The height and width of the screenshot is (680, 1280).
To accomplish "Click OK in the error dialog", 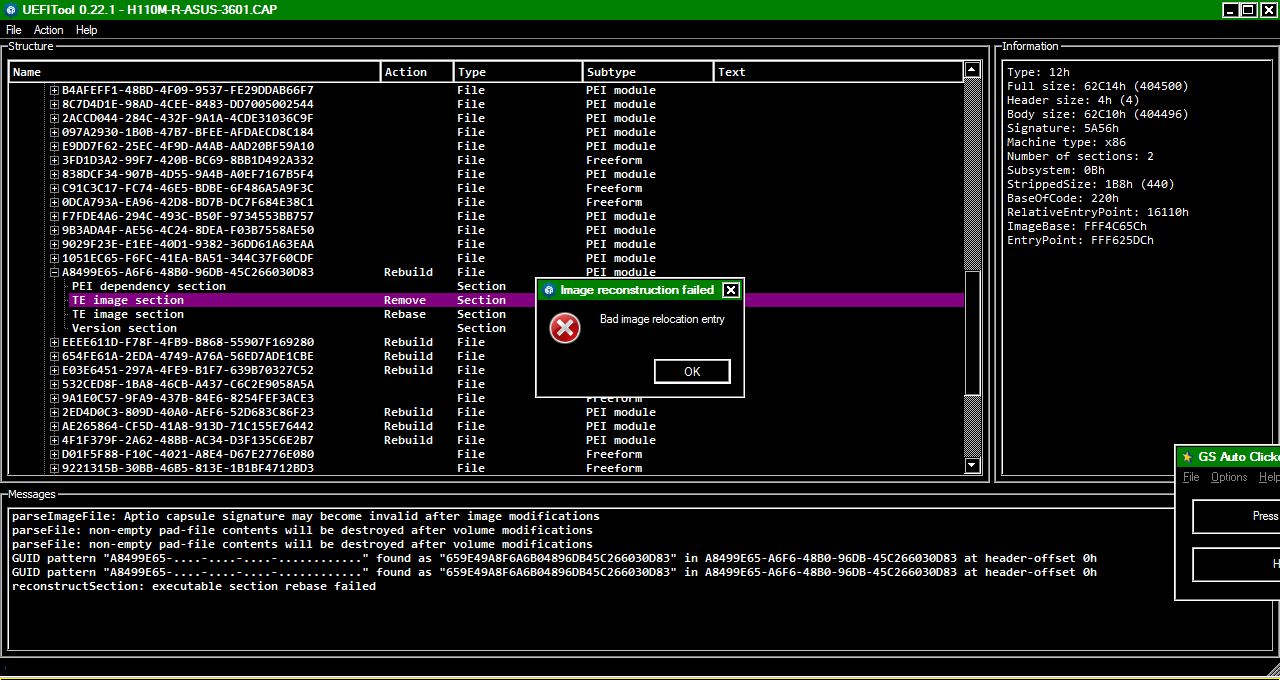I will [692, 371].
